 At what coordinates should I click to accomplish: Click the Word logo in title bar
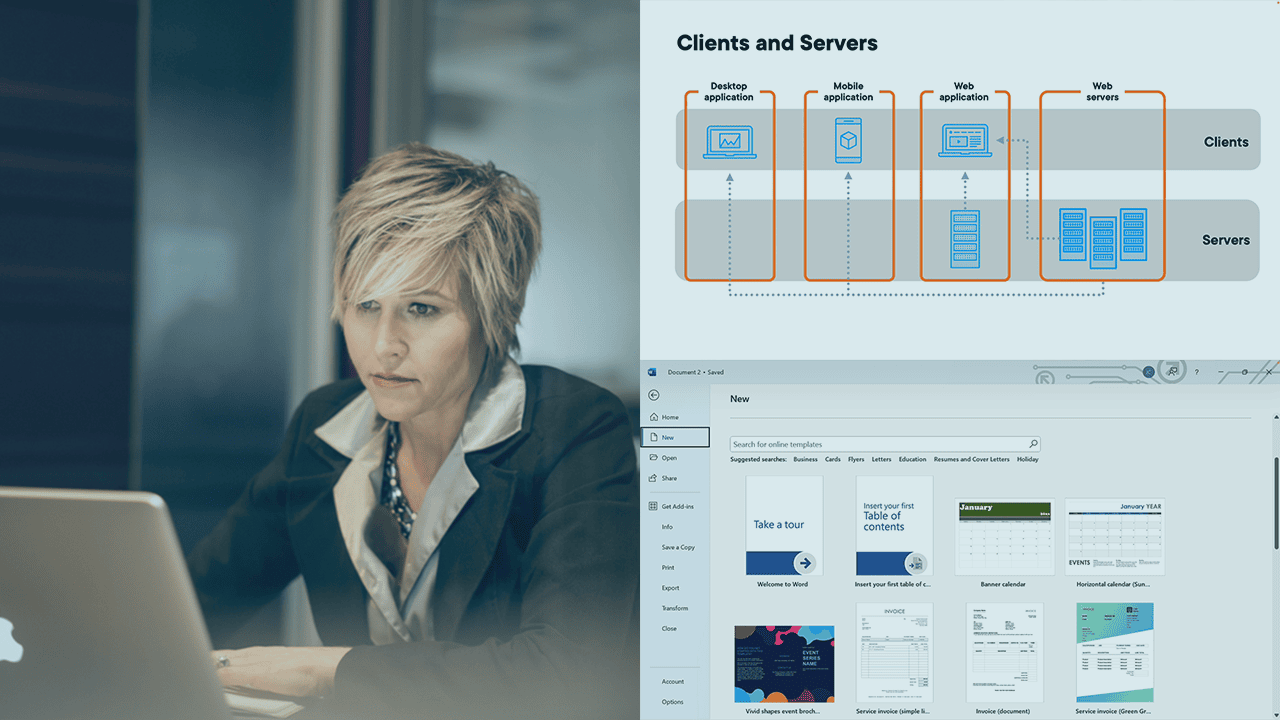tap(651, 372)
